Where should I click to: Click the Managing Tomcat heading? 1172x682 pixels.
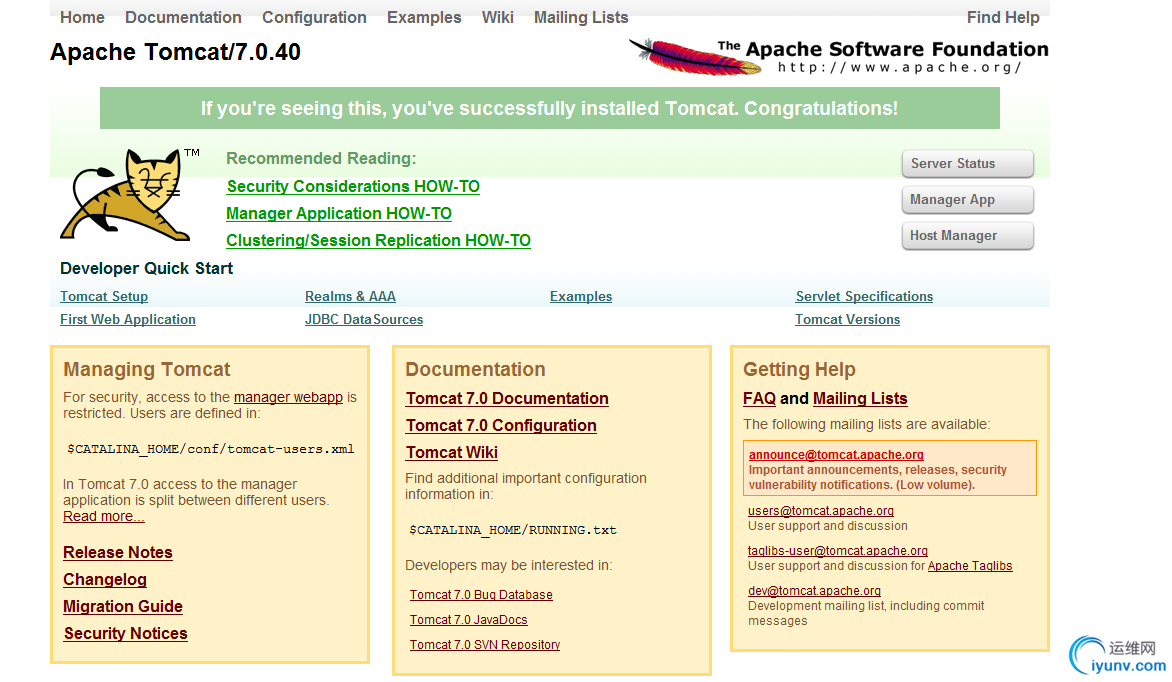tap(146, 369)
